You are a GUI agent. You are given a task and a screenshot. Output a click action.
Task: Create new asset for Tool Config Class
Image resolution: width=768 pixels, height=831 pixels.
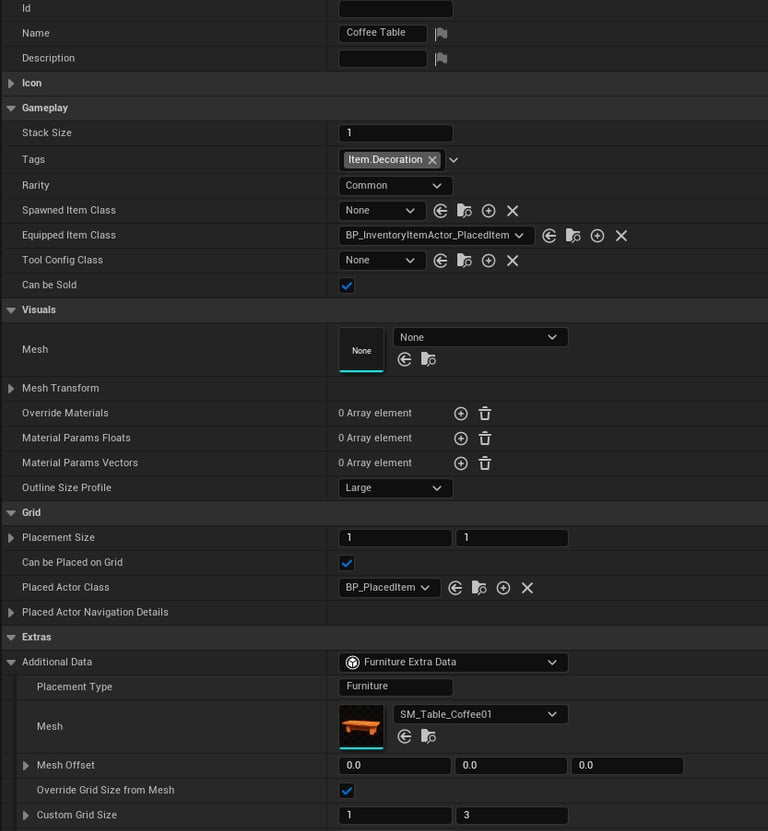click(489, 261)
